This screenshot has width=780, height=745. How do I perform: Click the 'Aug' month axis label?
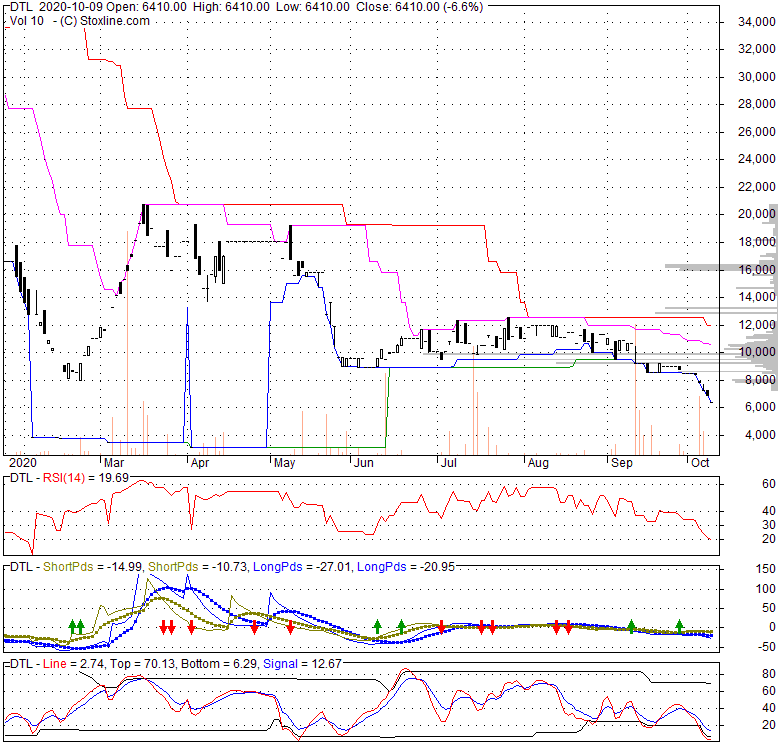coord(538,463)
